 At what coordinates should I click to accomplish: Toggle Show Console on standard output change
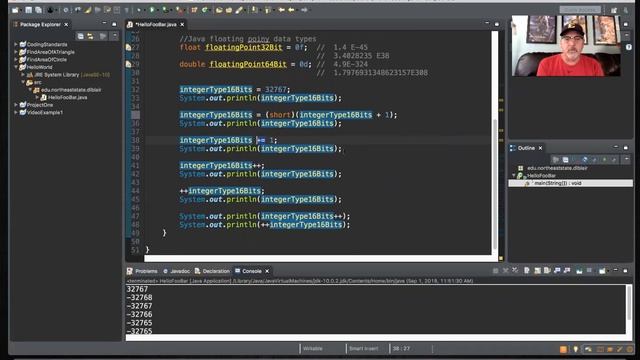click(x=557, y=271)
